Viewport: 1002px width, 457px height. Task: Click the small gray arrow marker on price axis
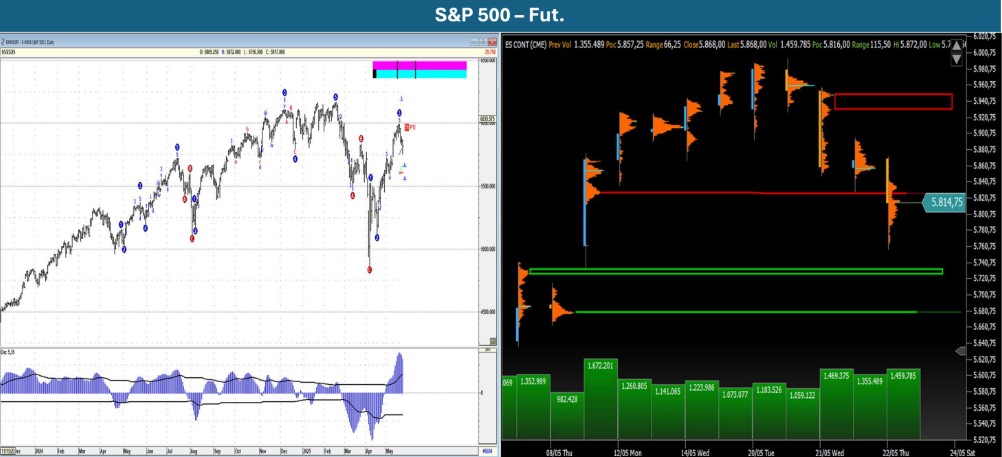[961, 351]
